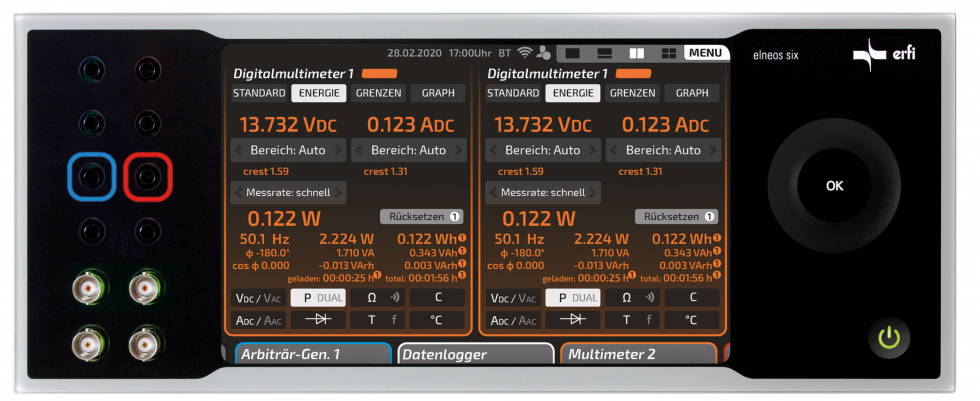The height and width of the screenshot is (401, 980).
Task: Tap the fan status icon
Action: point(543,52)
